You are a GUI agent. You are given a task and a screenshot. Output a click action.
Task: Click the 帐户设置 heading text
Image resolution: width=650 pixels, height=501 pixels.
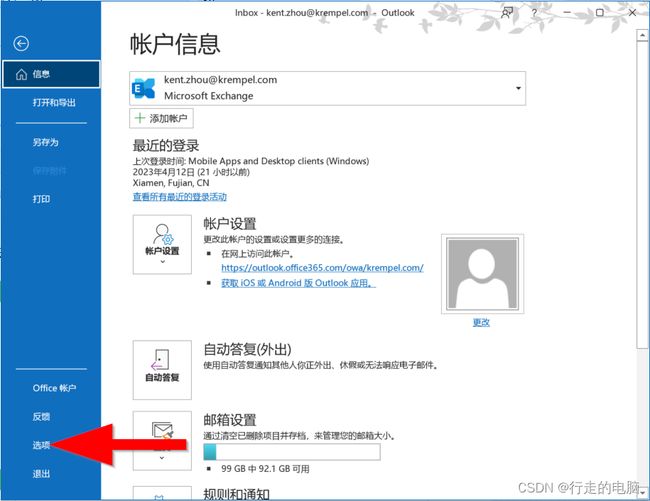(230, 224)
